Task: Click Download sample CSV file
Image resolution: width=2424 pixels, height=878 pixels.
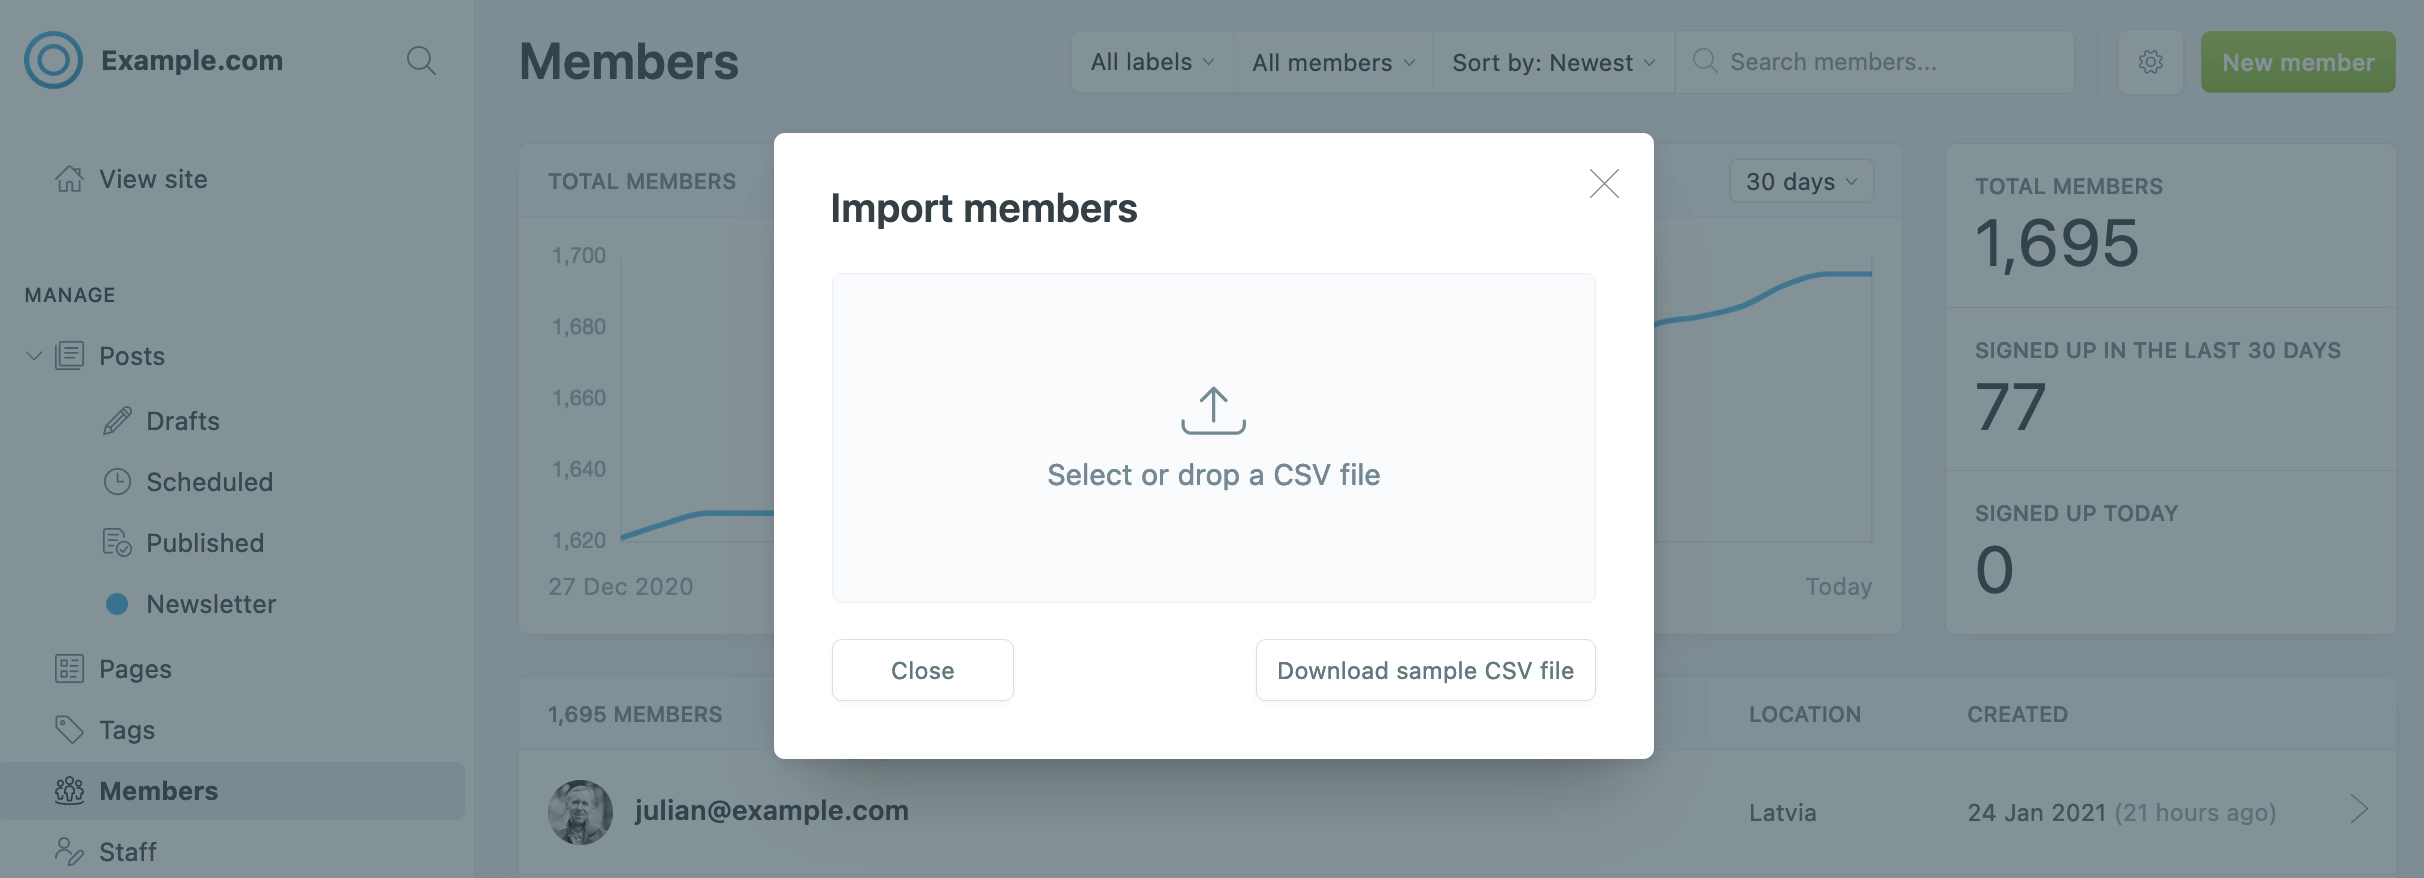Action: point(1425,670)
